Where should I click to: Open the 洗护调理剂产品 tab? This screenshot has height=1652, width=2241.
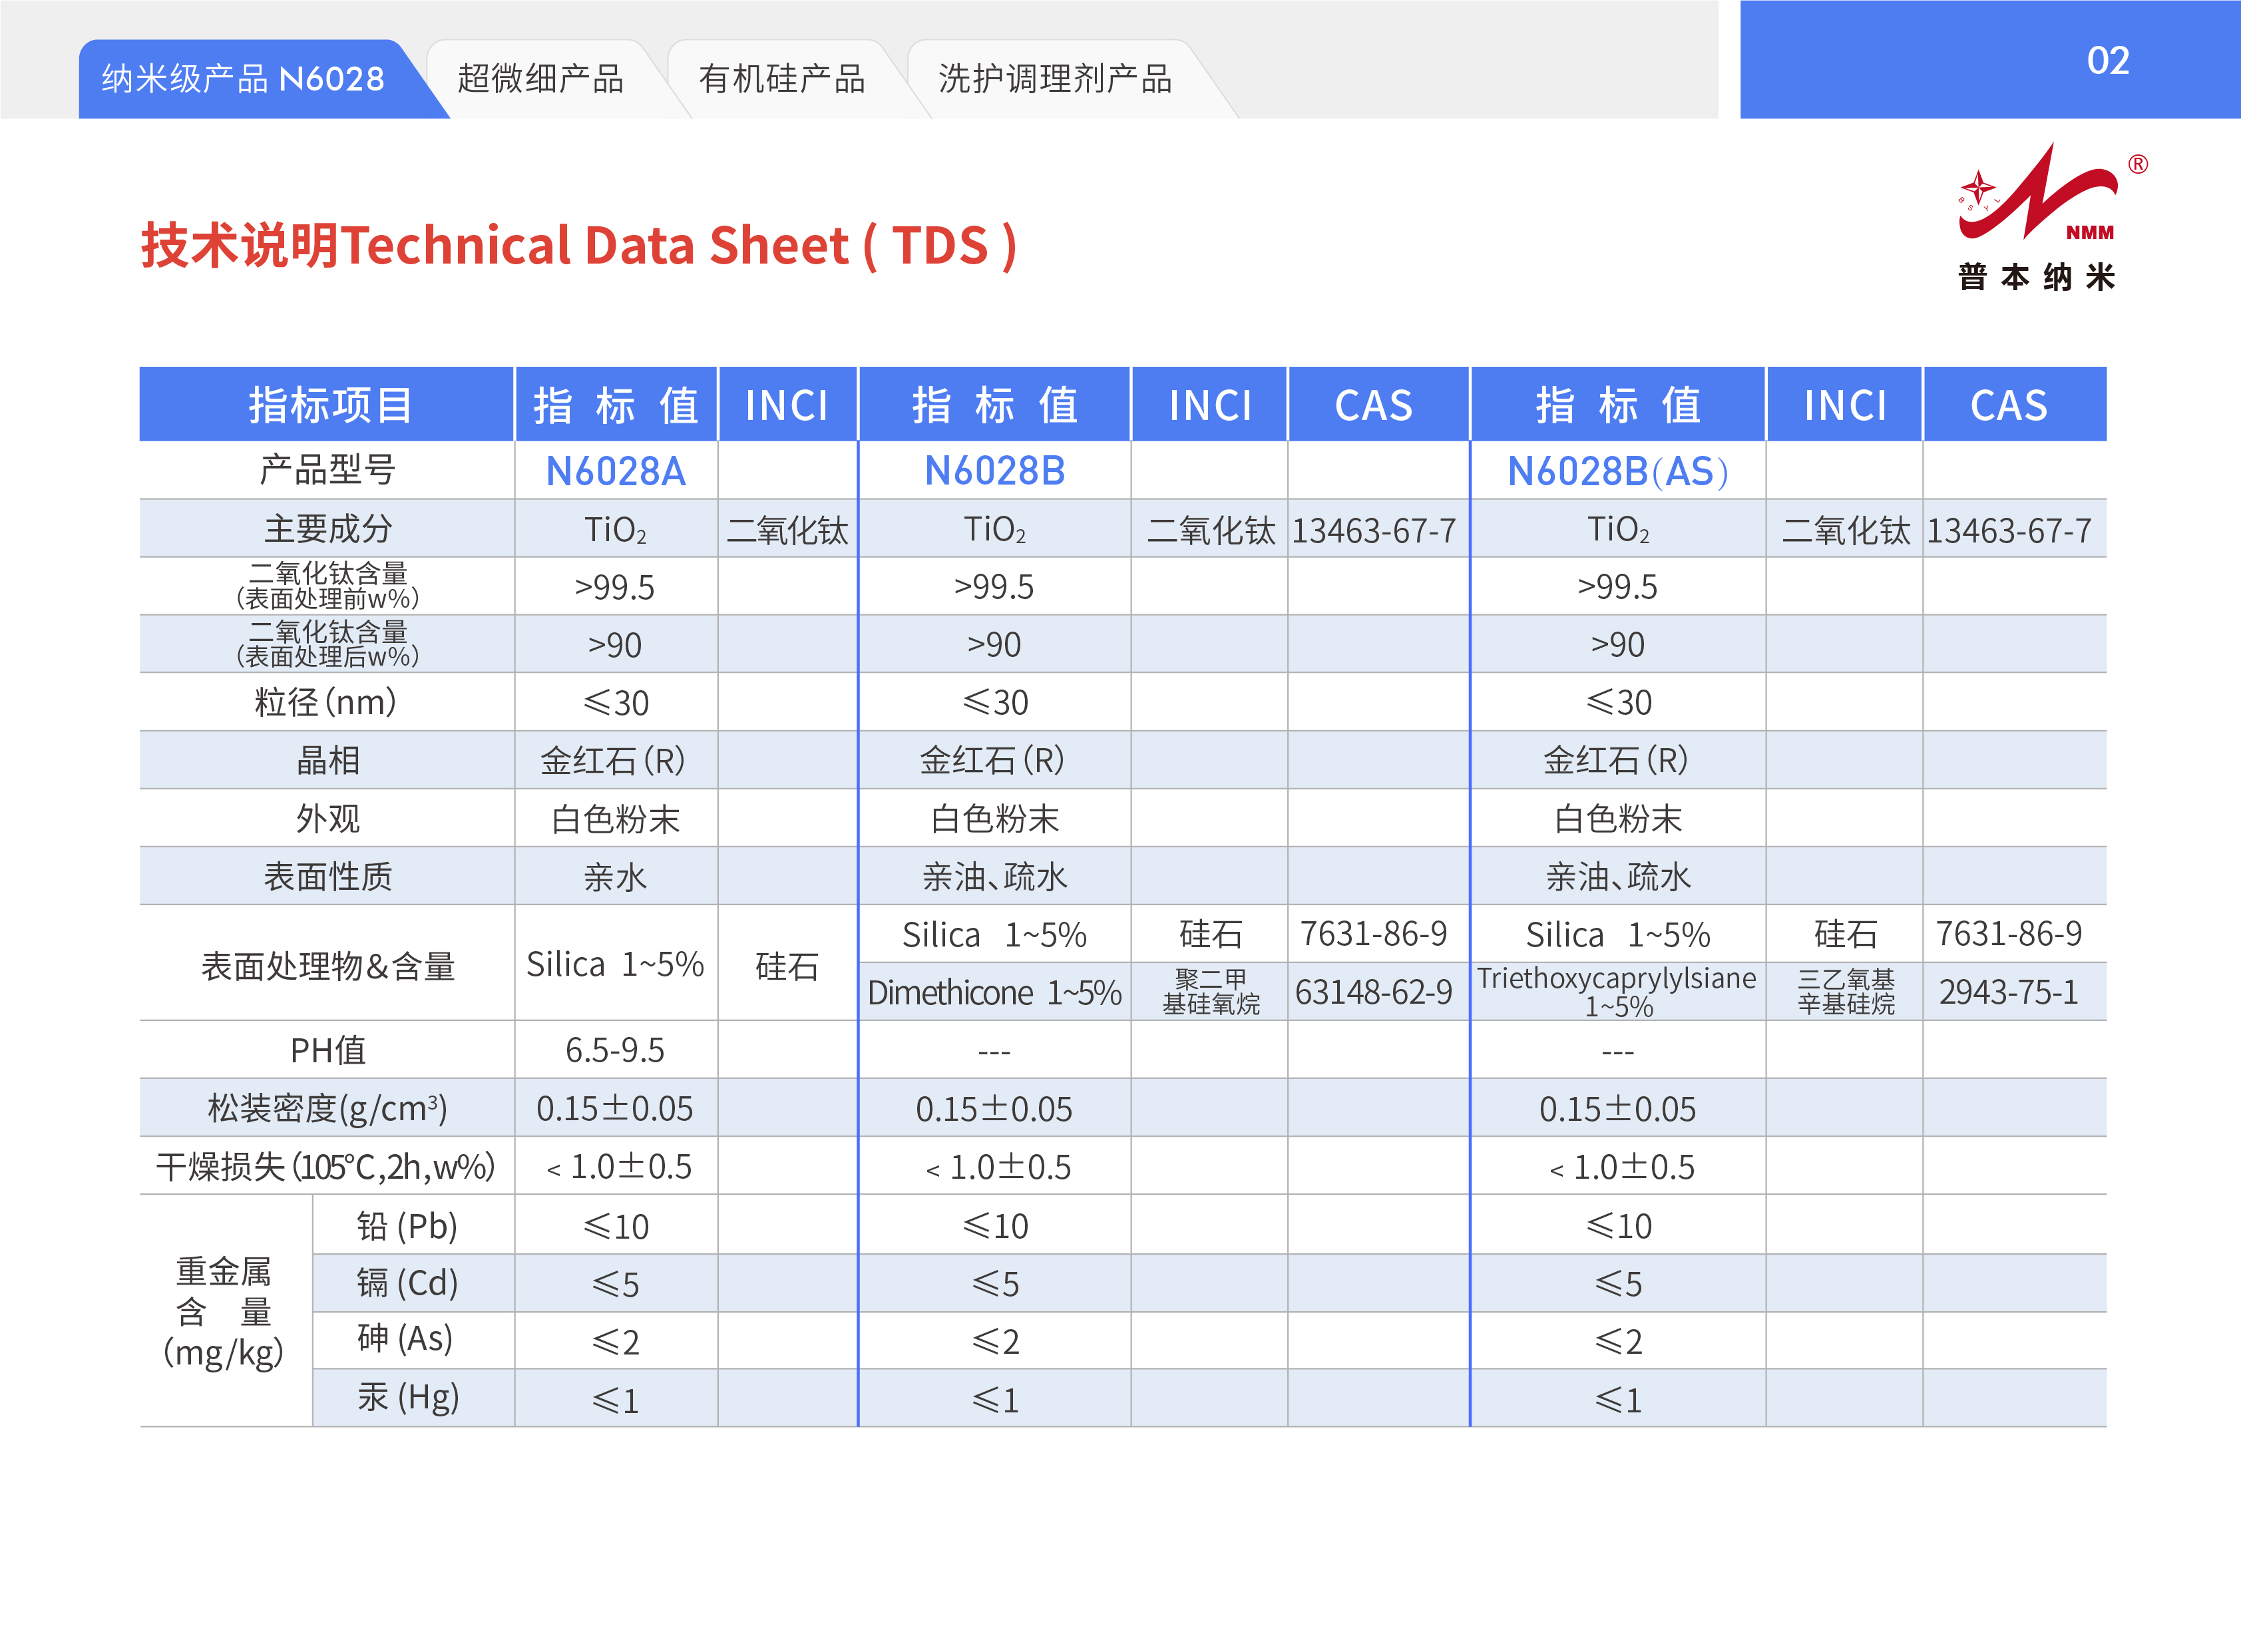point(1054,79)
